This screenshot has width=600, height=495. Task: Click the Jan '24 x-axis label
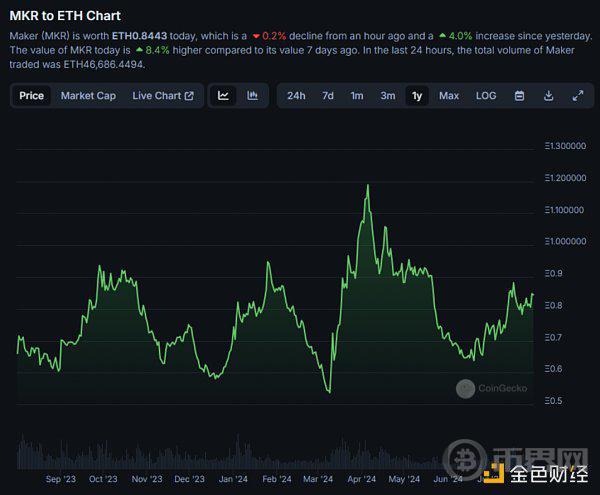tap(233, 479)
